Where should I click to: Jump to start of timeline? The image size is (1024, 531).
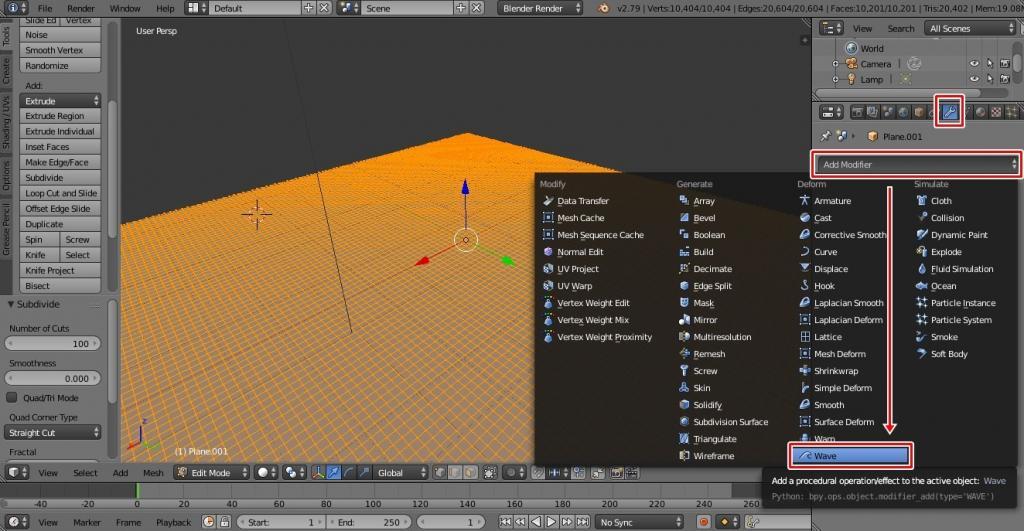pos(505,522)
